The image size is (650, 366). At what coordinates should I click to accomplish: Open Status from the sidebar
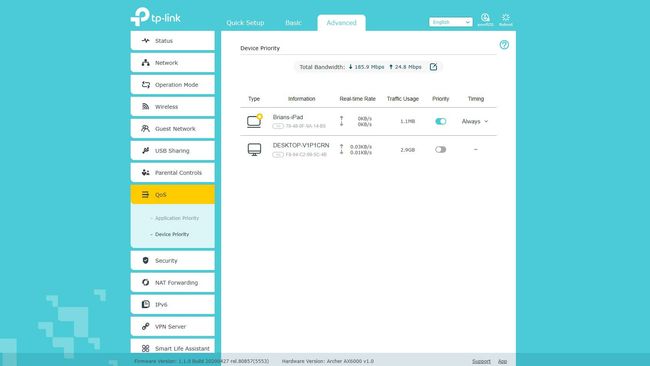point(172,41)
